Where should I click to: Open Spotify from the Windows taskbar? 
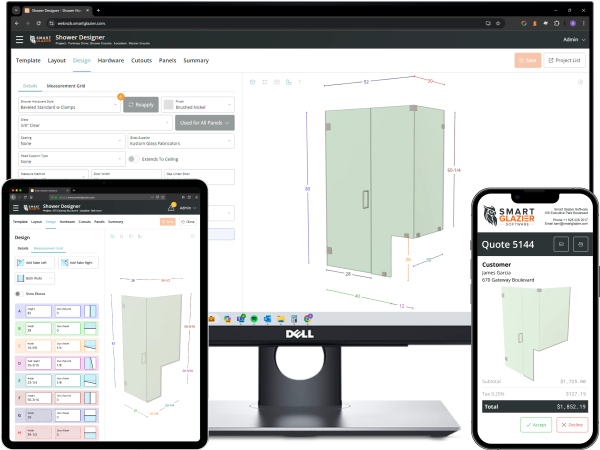[254, 319]
